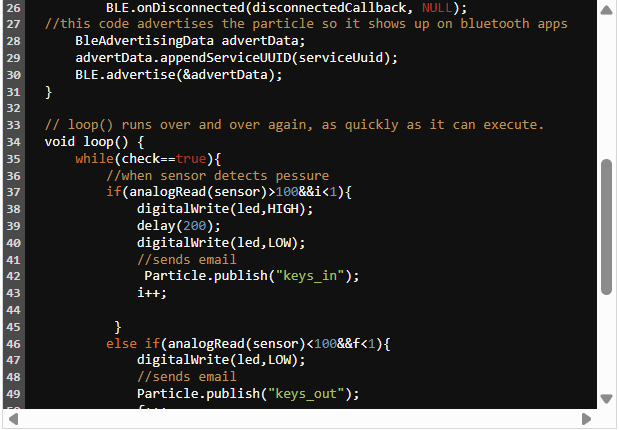
Task: Place cursor on the "void loop() {" line
Action: pyautogui.click(x=102, y=142)
